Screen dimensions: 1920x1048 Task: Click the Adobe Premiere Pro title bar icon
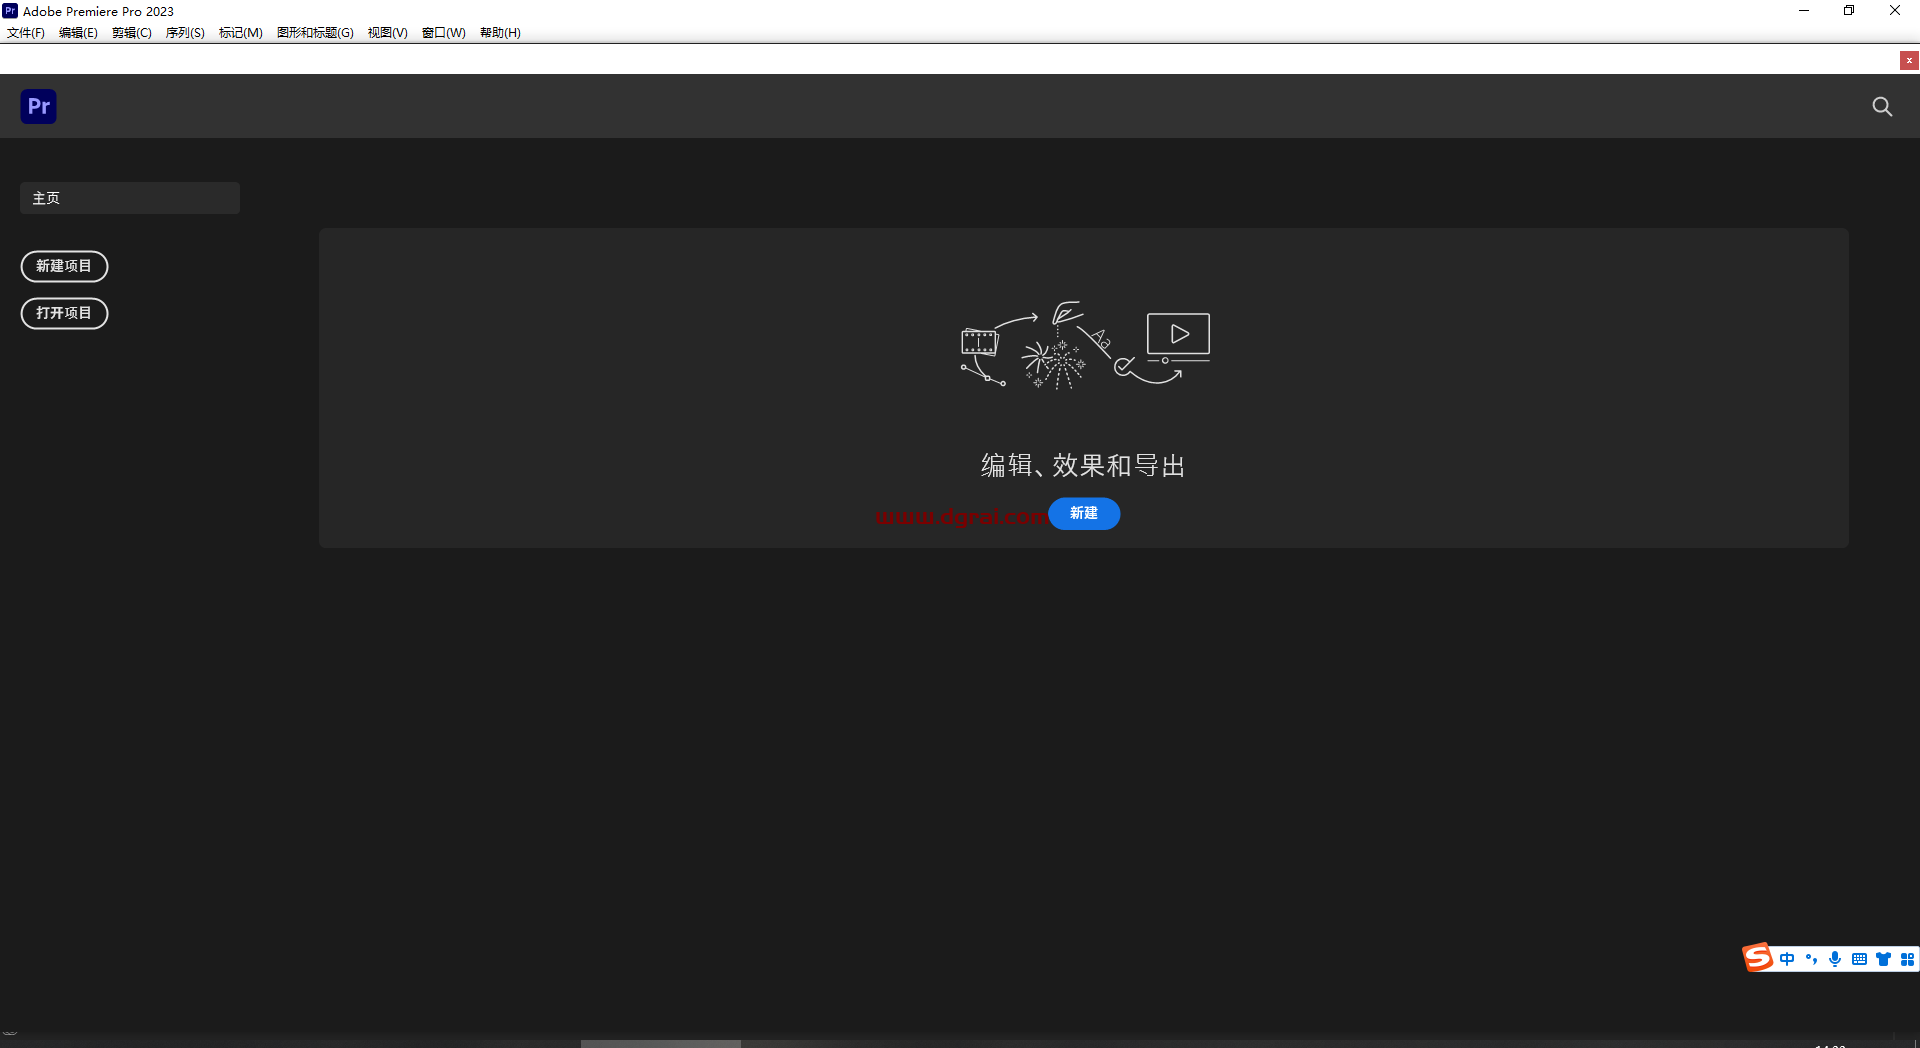click(10, 11)
